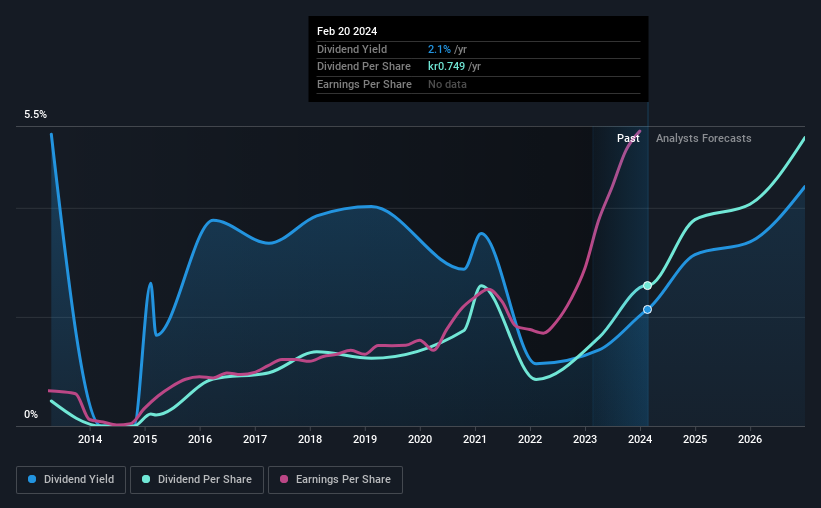This screenshot has width=821, height=508.
Task: Select the teal data point marker at 2024
Action: 648,285
